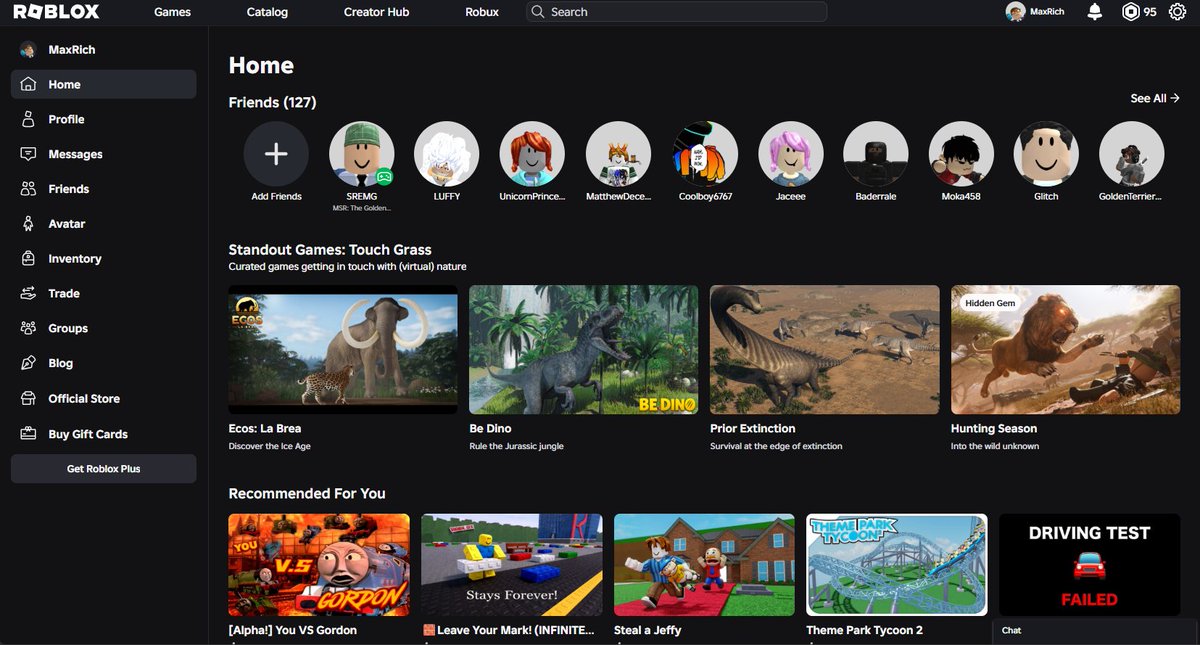Click the Avatar sidebar icon

click(28, 224)
